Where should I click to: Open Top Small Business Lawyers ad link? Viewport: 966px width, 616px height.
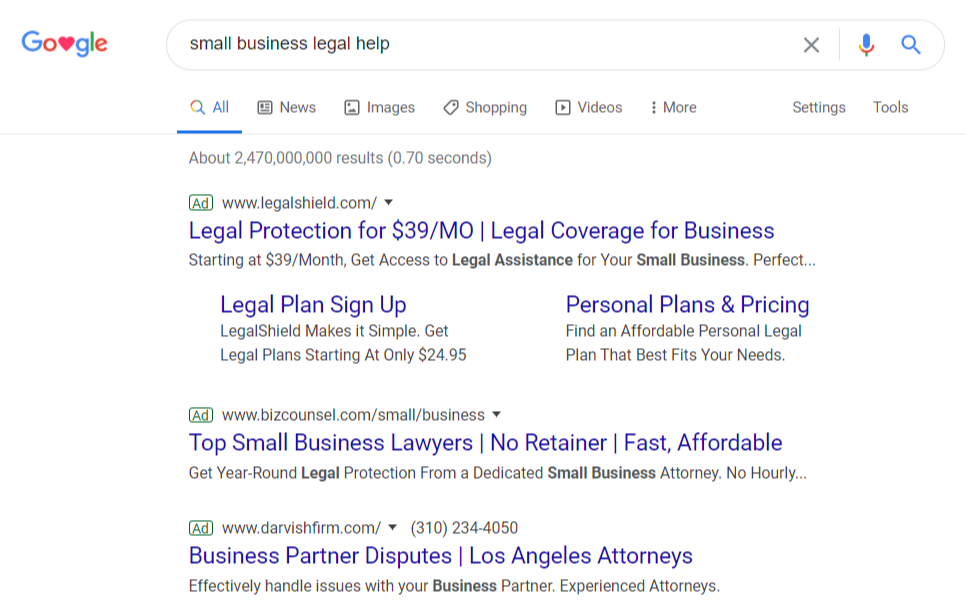485,443
